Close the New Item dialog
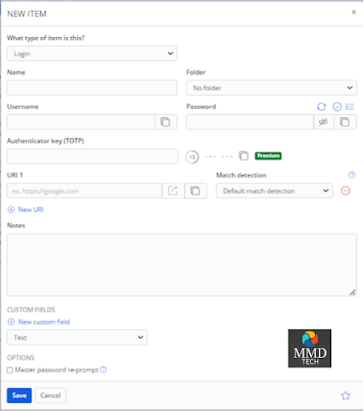The image size is (364, 411). (354, 12)
